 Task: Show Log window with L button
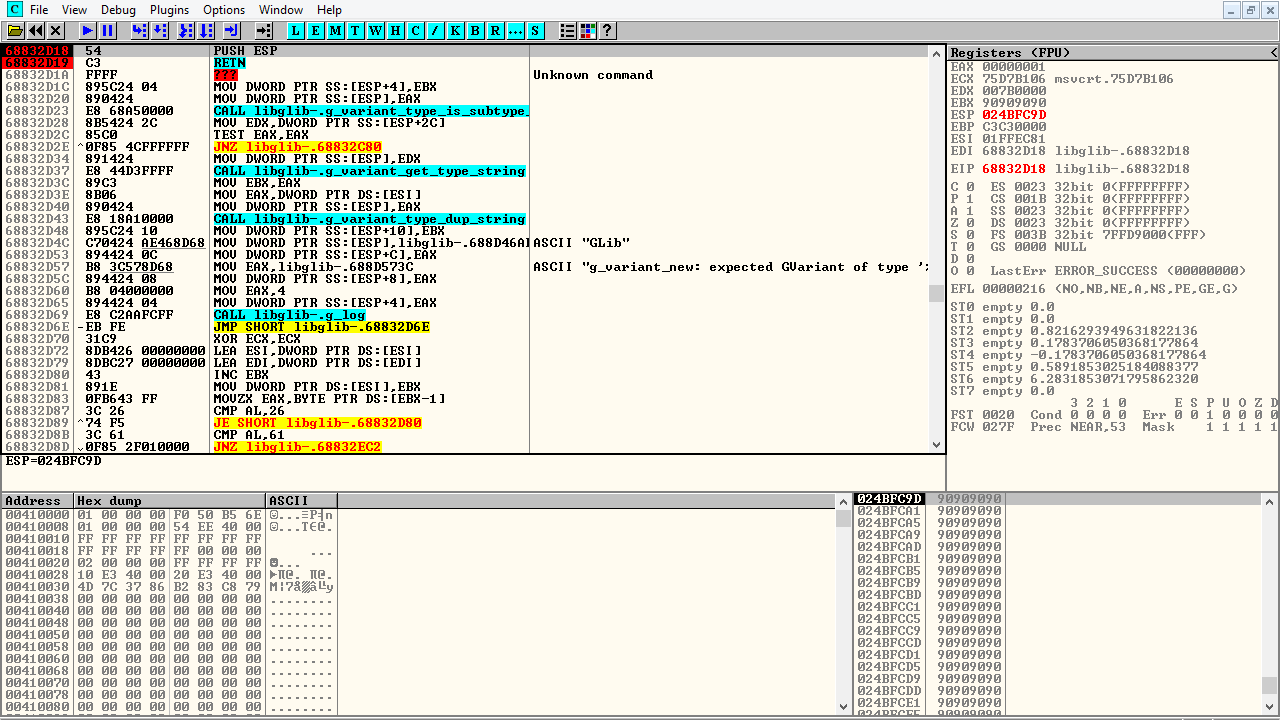tap(296, 31)
